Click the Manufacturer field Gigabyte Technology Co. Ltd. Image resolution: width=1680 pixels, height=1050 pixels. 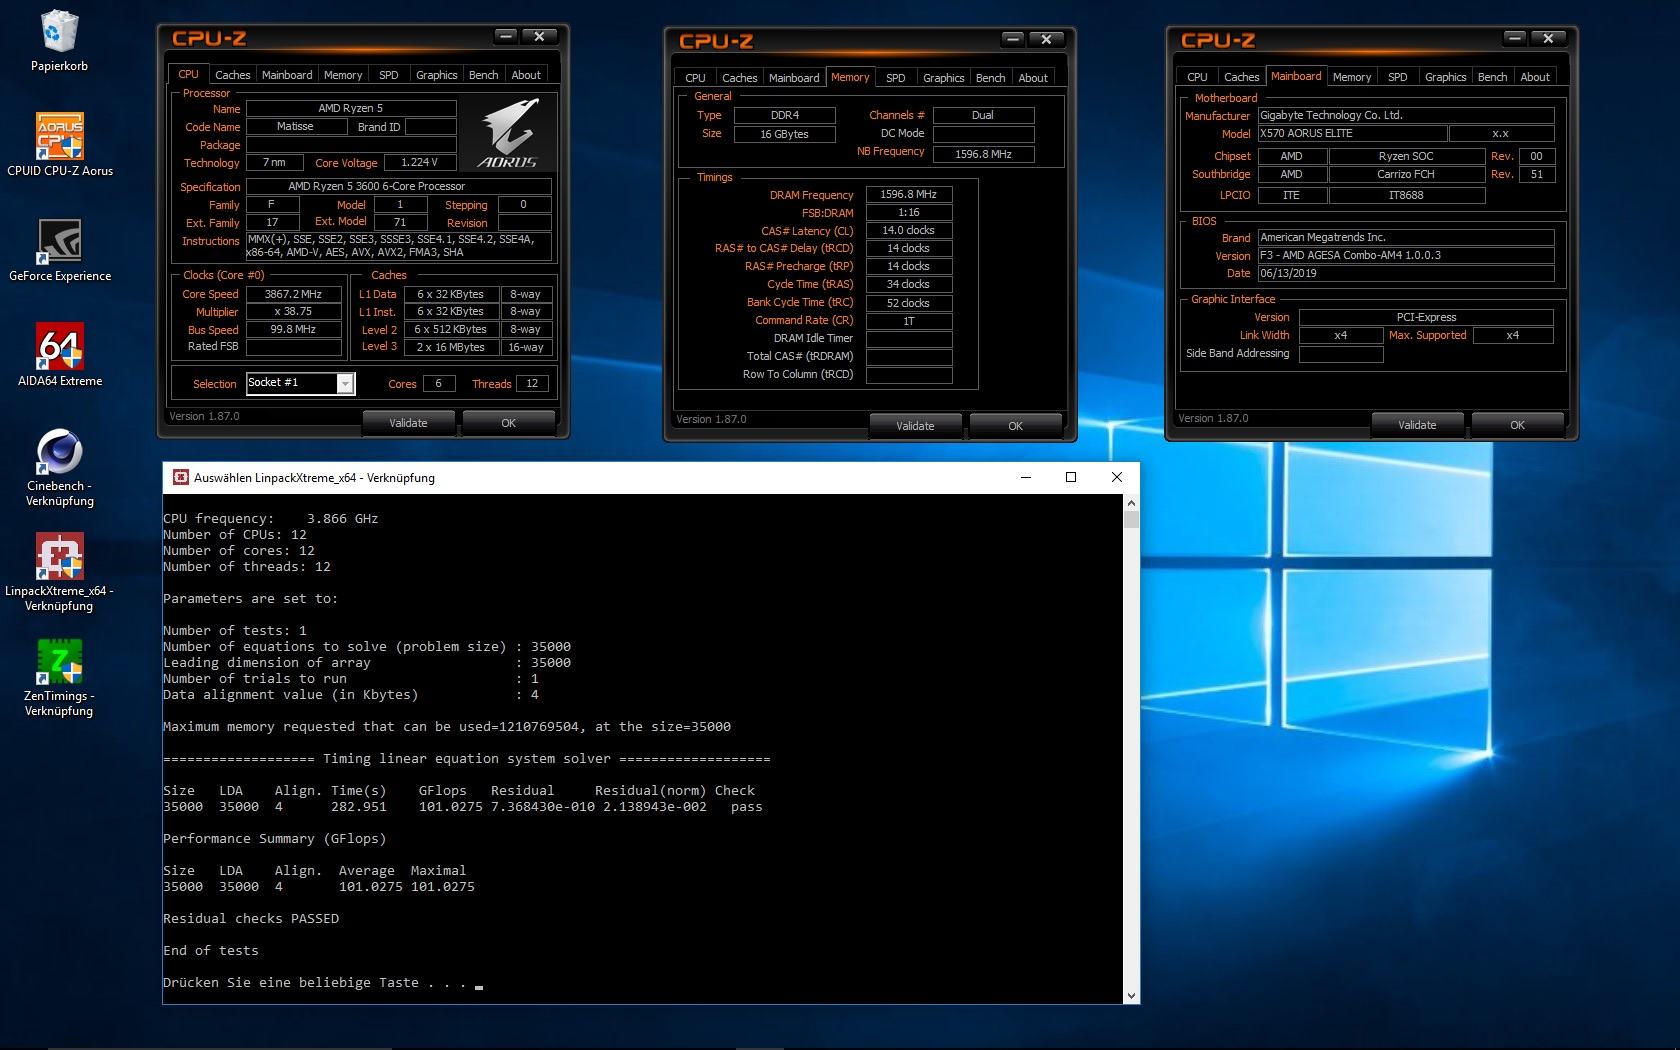[x=1406, y=115]
